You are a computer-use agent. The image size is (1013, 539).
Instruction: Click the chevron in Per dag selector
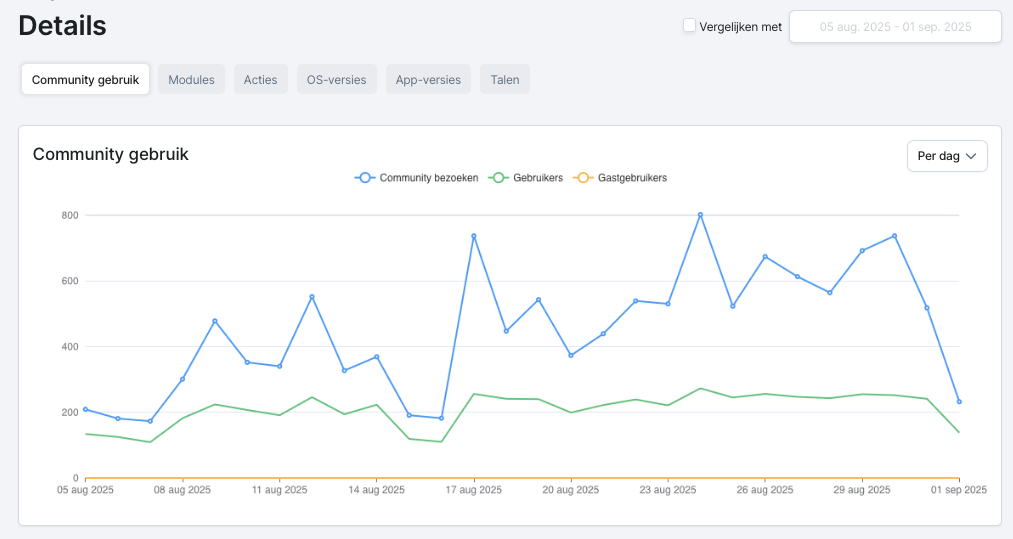pyautogui.click(x=971, y=156)
